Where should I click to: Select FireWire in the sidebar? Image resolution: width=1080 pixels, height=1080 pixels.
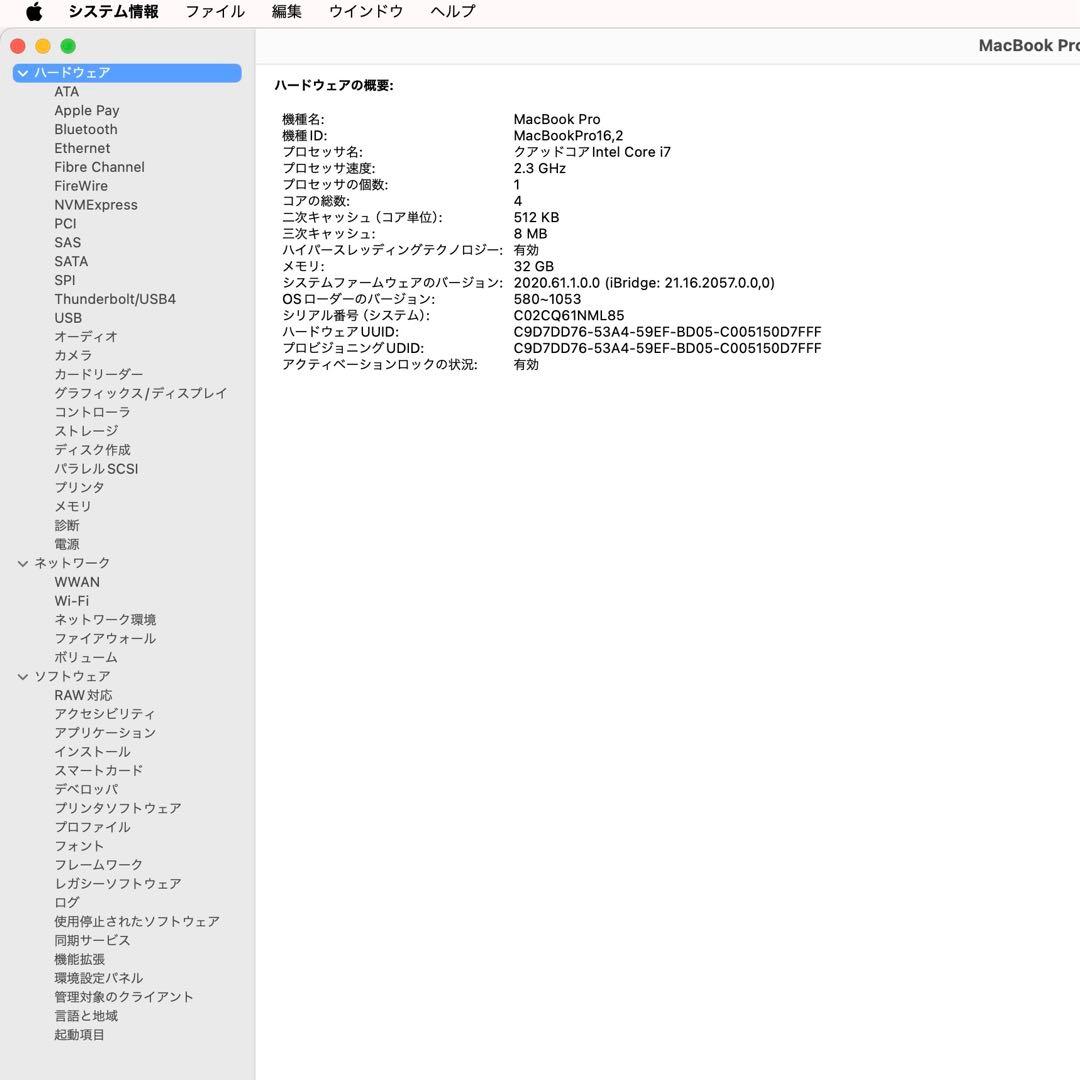point(81,186)
